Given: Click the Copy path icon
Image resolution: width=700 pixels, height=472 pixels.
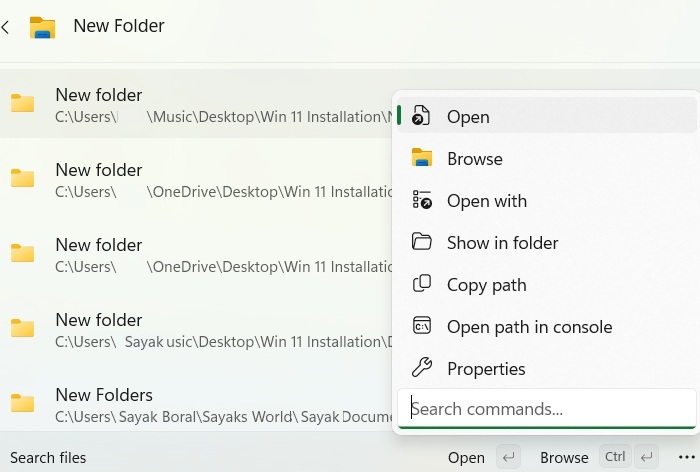Looking at the screenshot, I should click(x=421, y=284).
